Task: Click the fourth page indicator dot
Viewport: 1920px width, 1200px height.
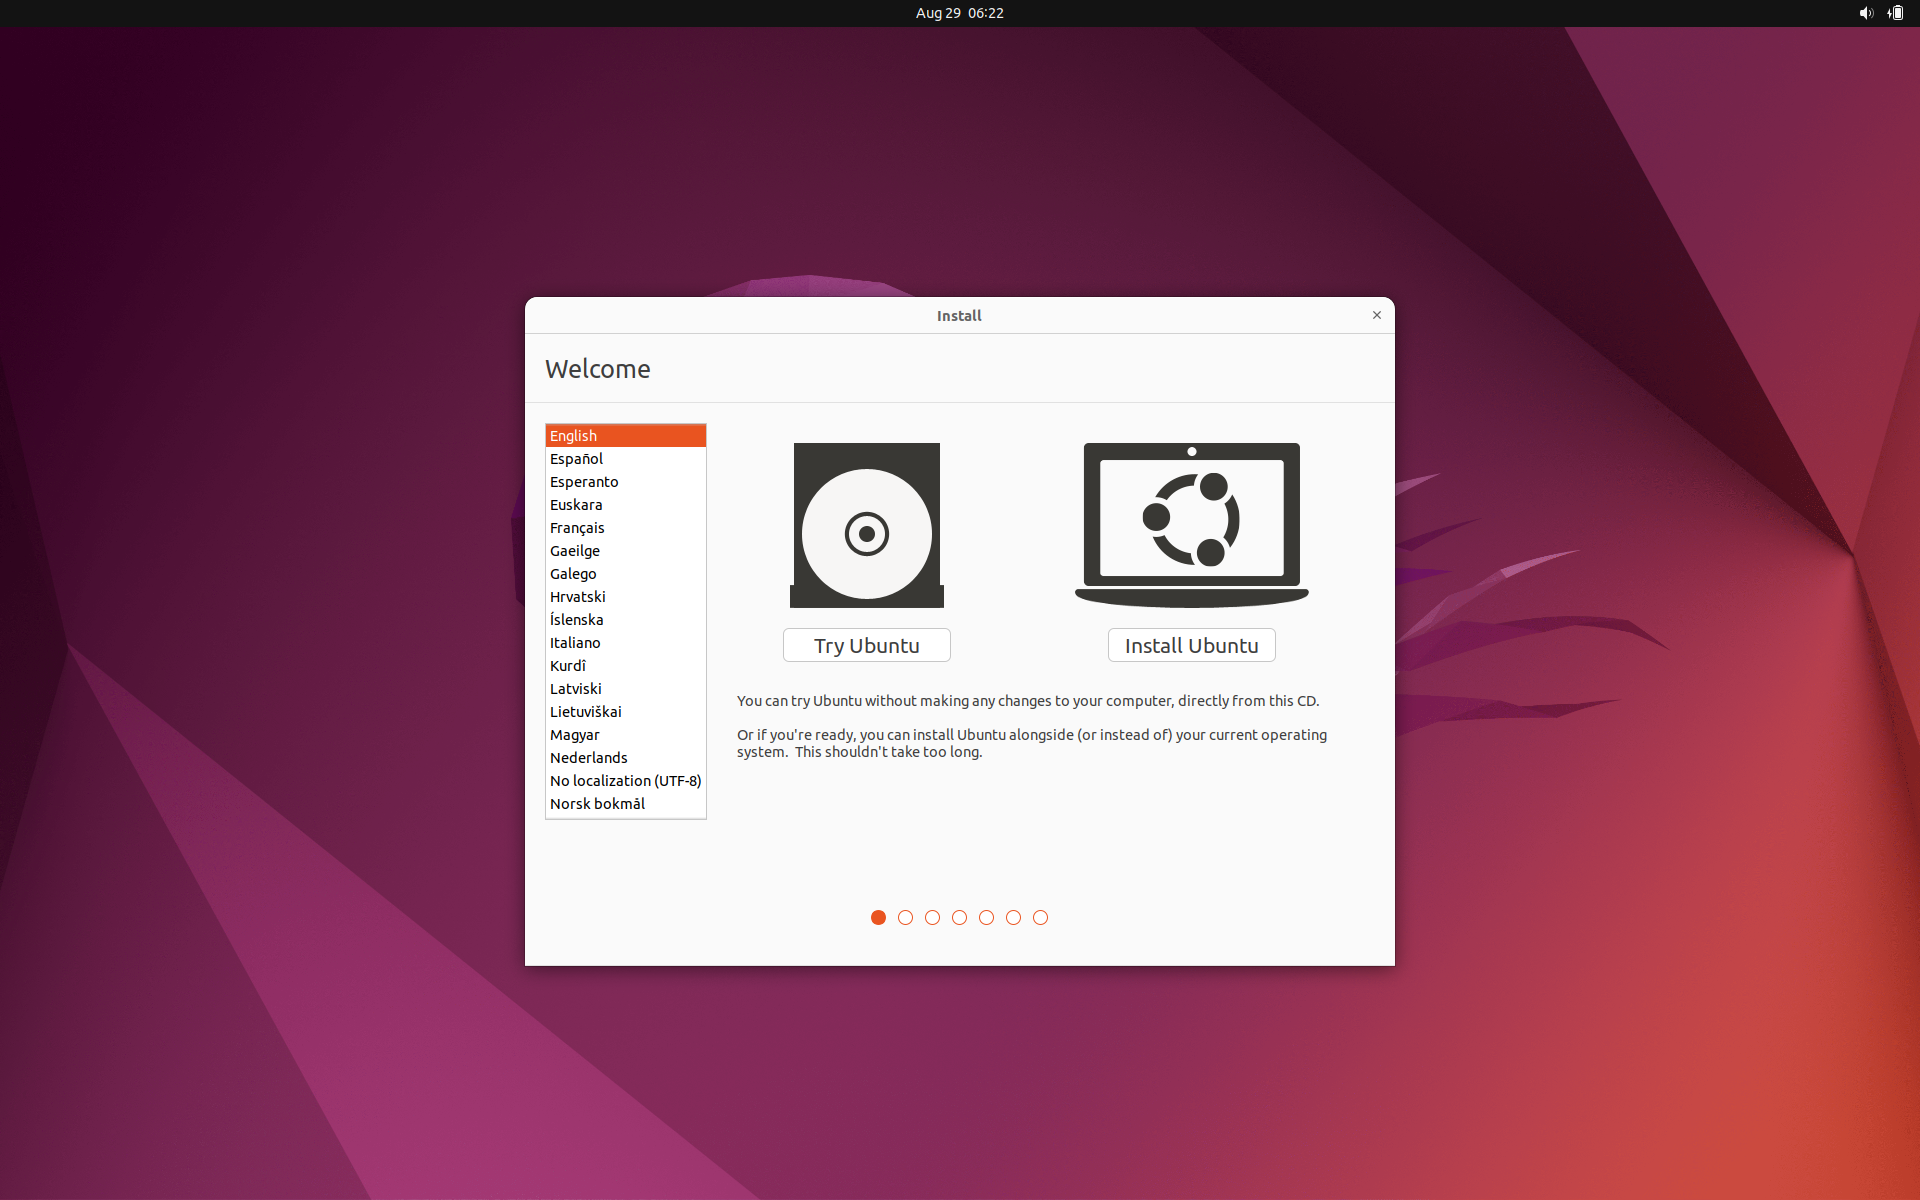Action: click(959, 917)
